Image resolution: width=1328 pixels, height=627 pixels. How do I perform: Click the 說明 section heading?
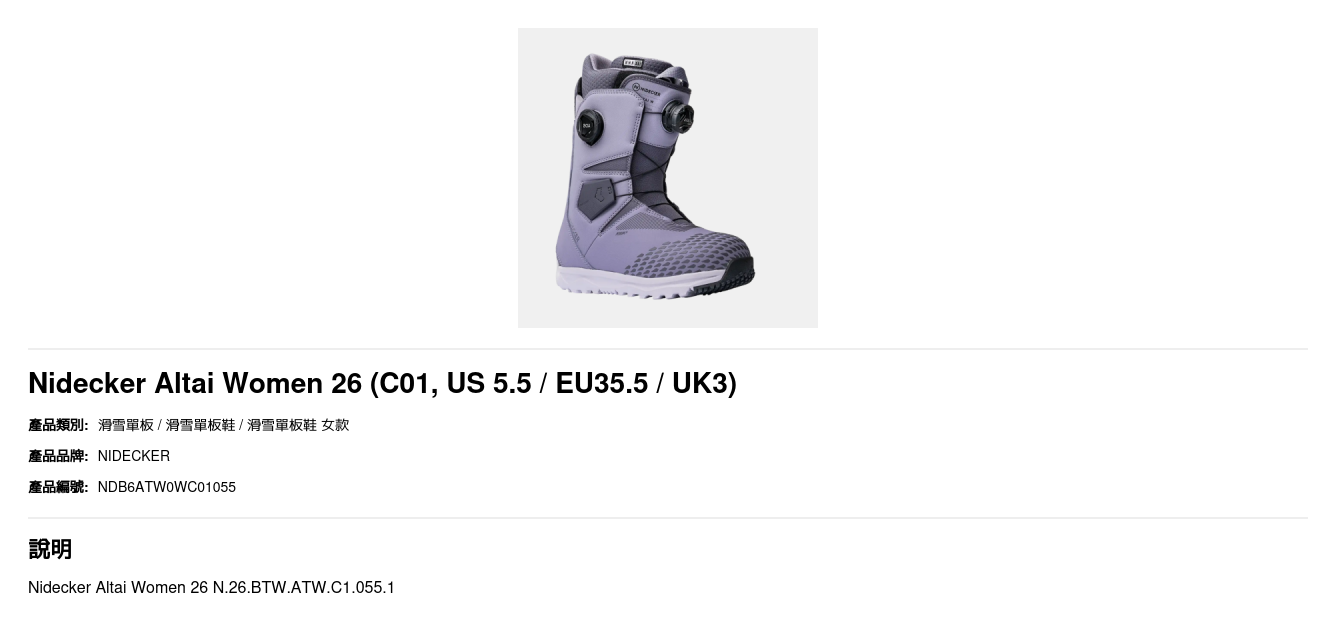50,549
